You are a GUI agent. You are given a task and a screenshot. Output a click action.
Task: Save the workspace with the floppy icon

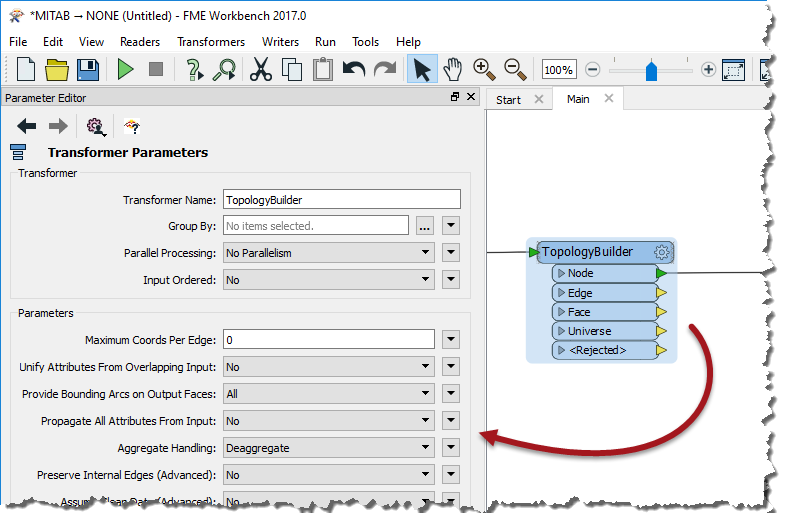(88, 69)
